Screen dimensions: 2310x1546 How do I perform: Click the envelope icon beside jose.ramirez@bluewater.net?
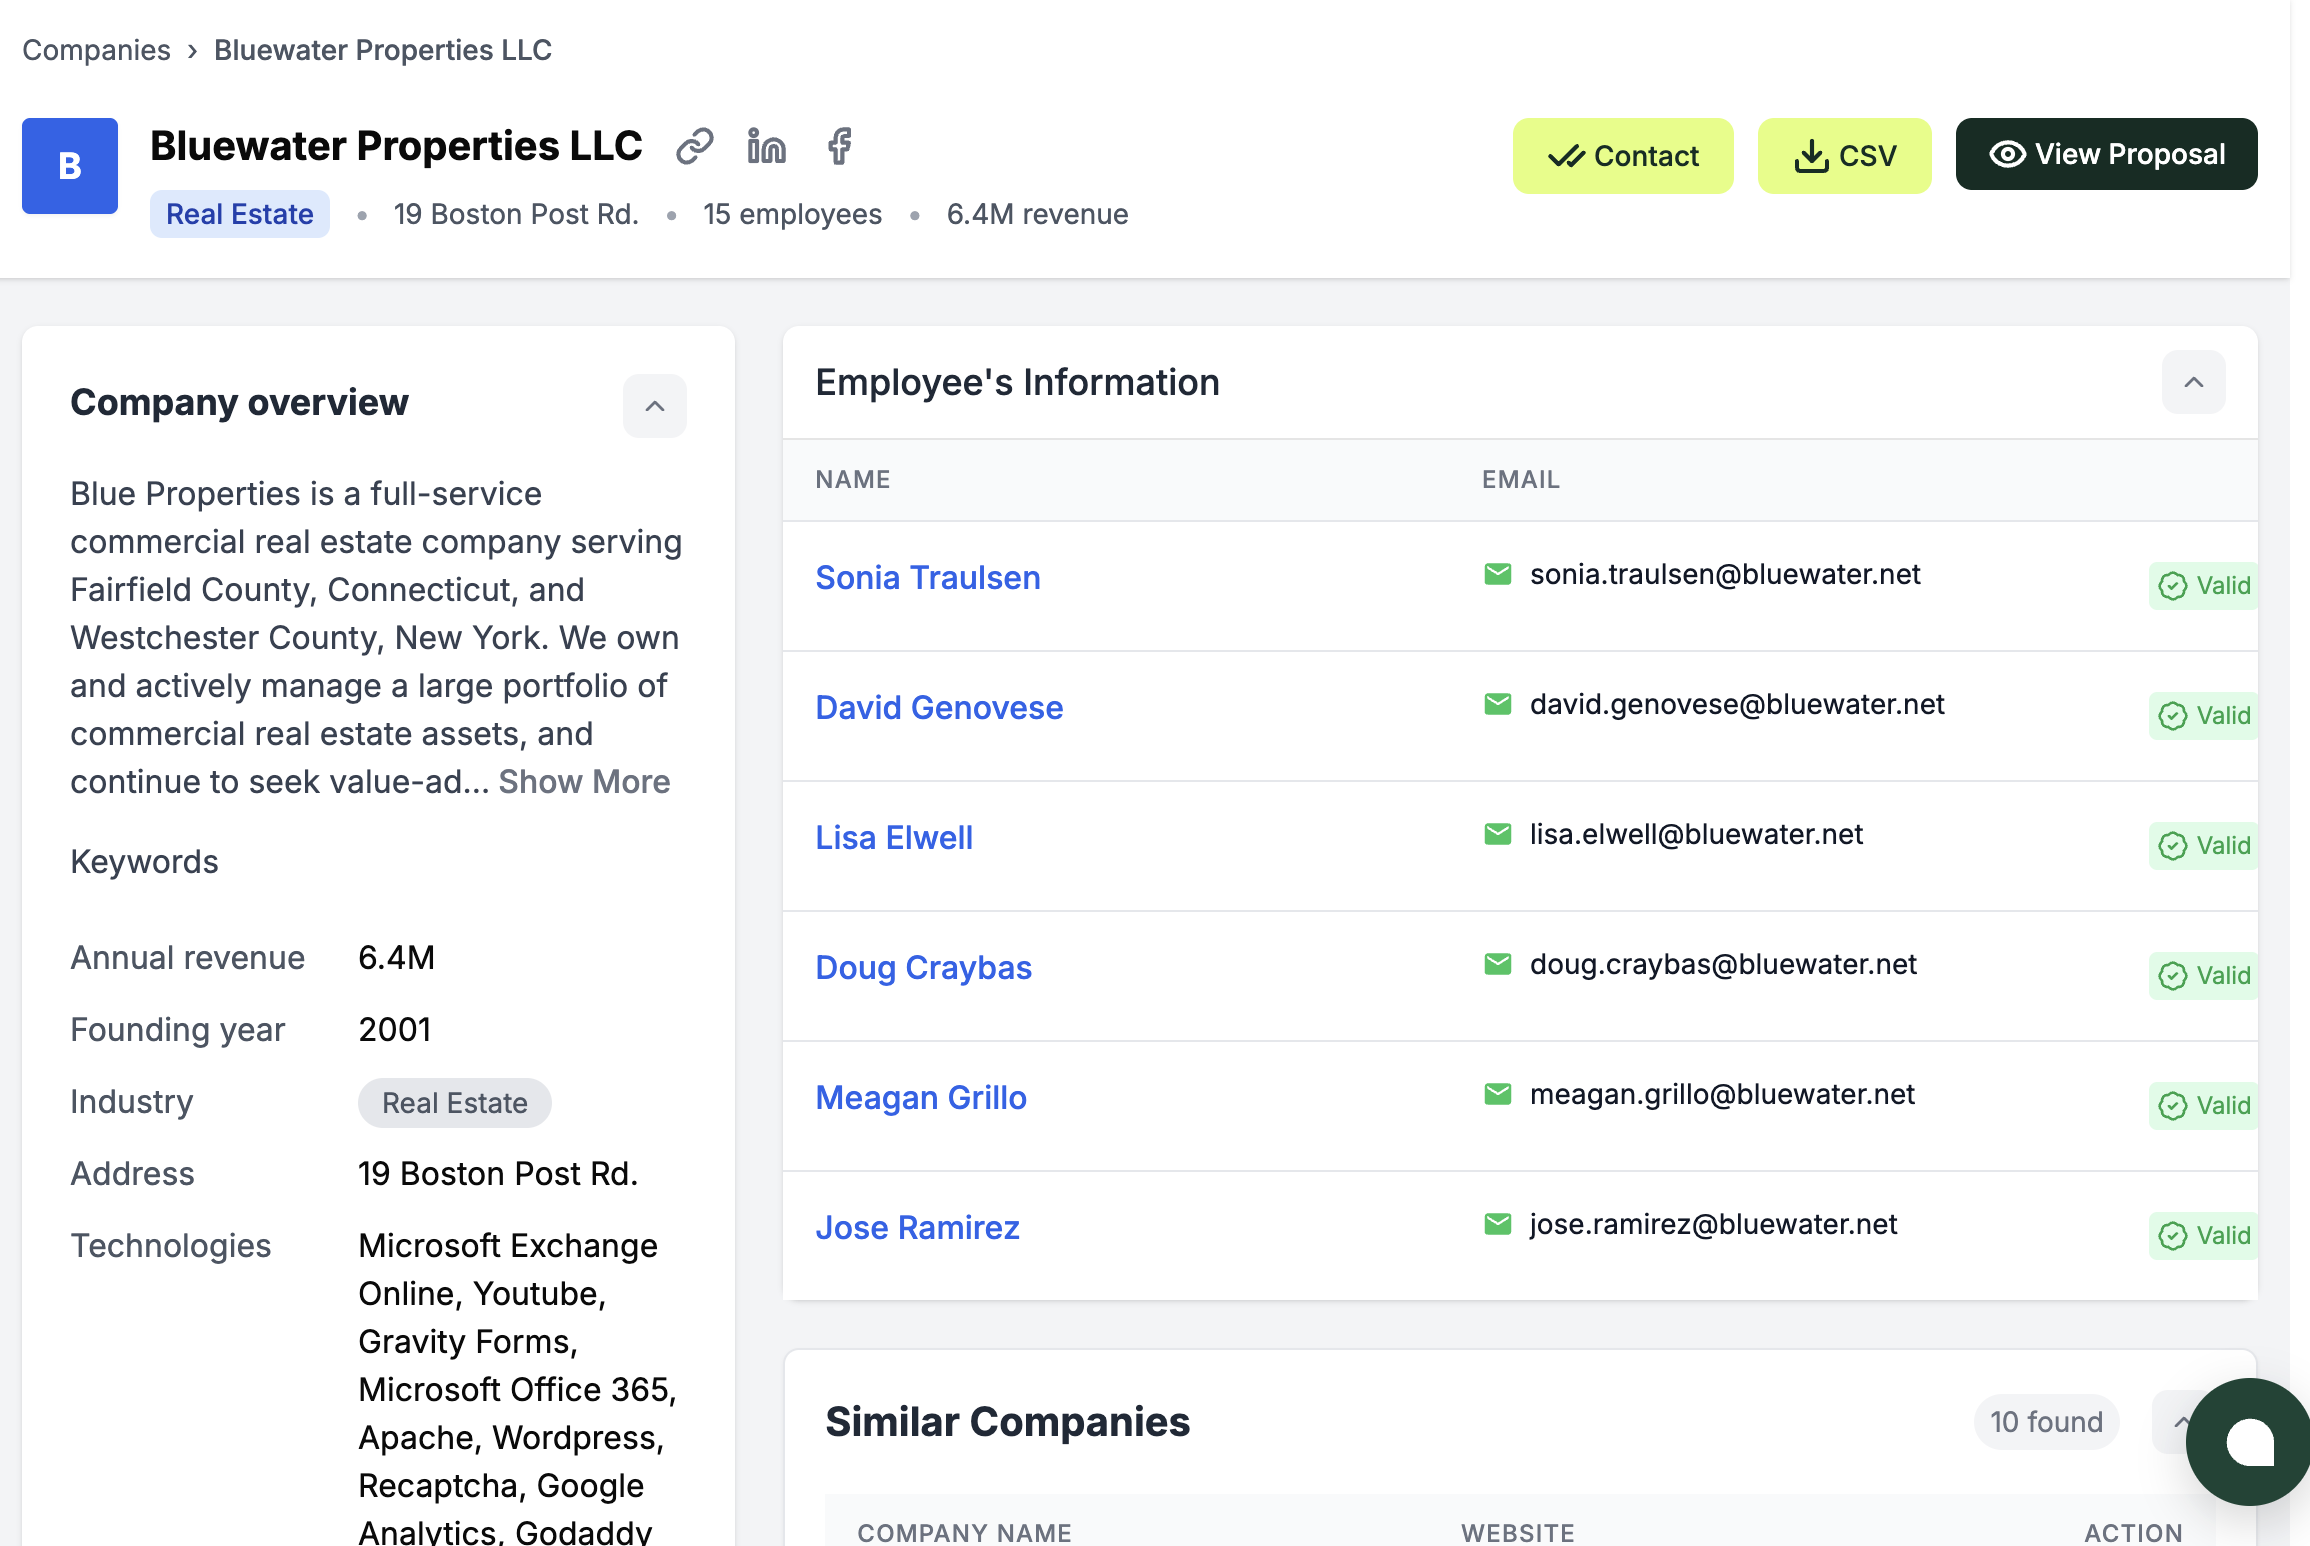coord(1497,1223)
